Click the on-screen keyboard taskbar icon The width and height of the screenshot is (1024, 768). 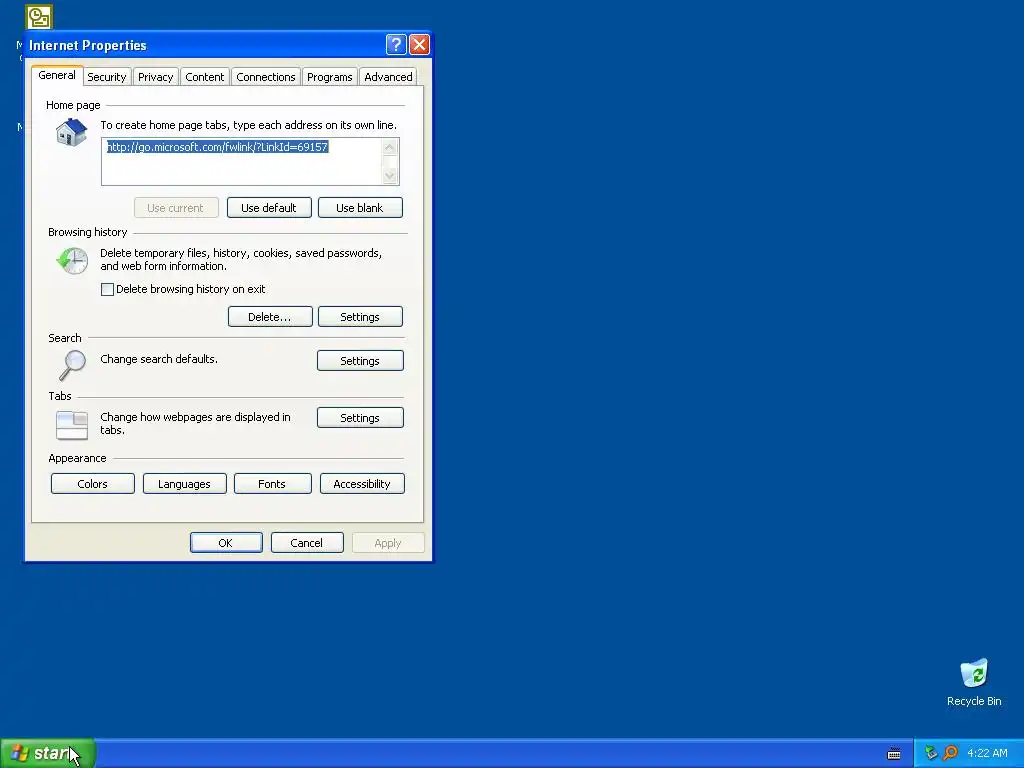pyautogui.click(x=894, y=754)
